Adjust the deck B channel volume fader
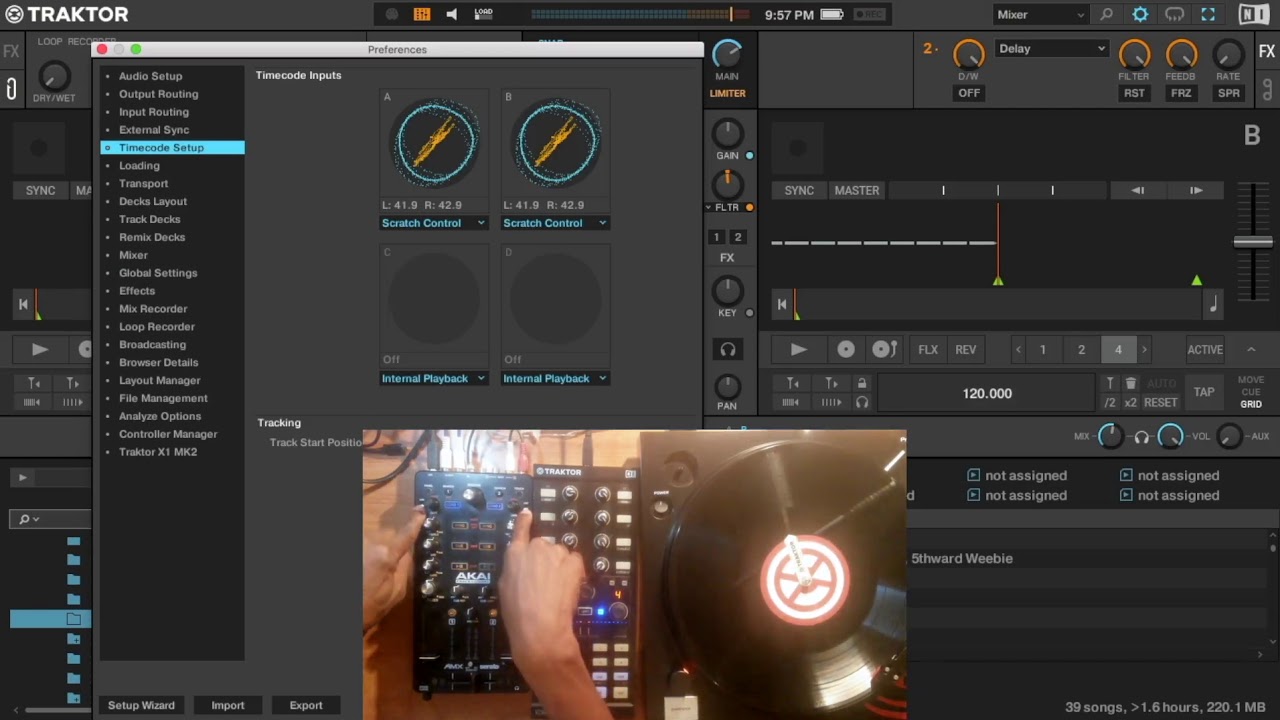1280x720 pixels. [1253, 241]
